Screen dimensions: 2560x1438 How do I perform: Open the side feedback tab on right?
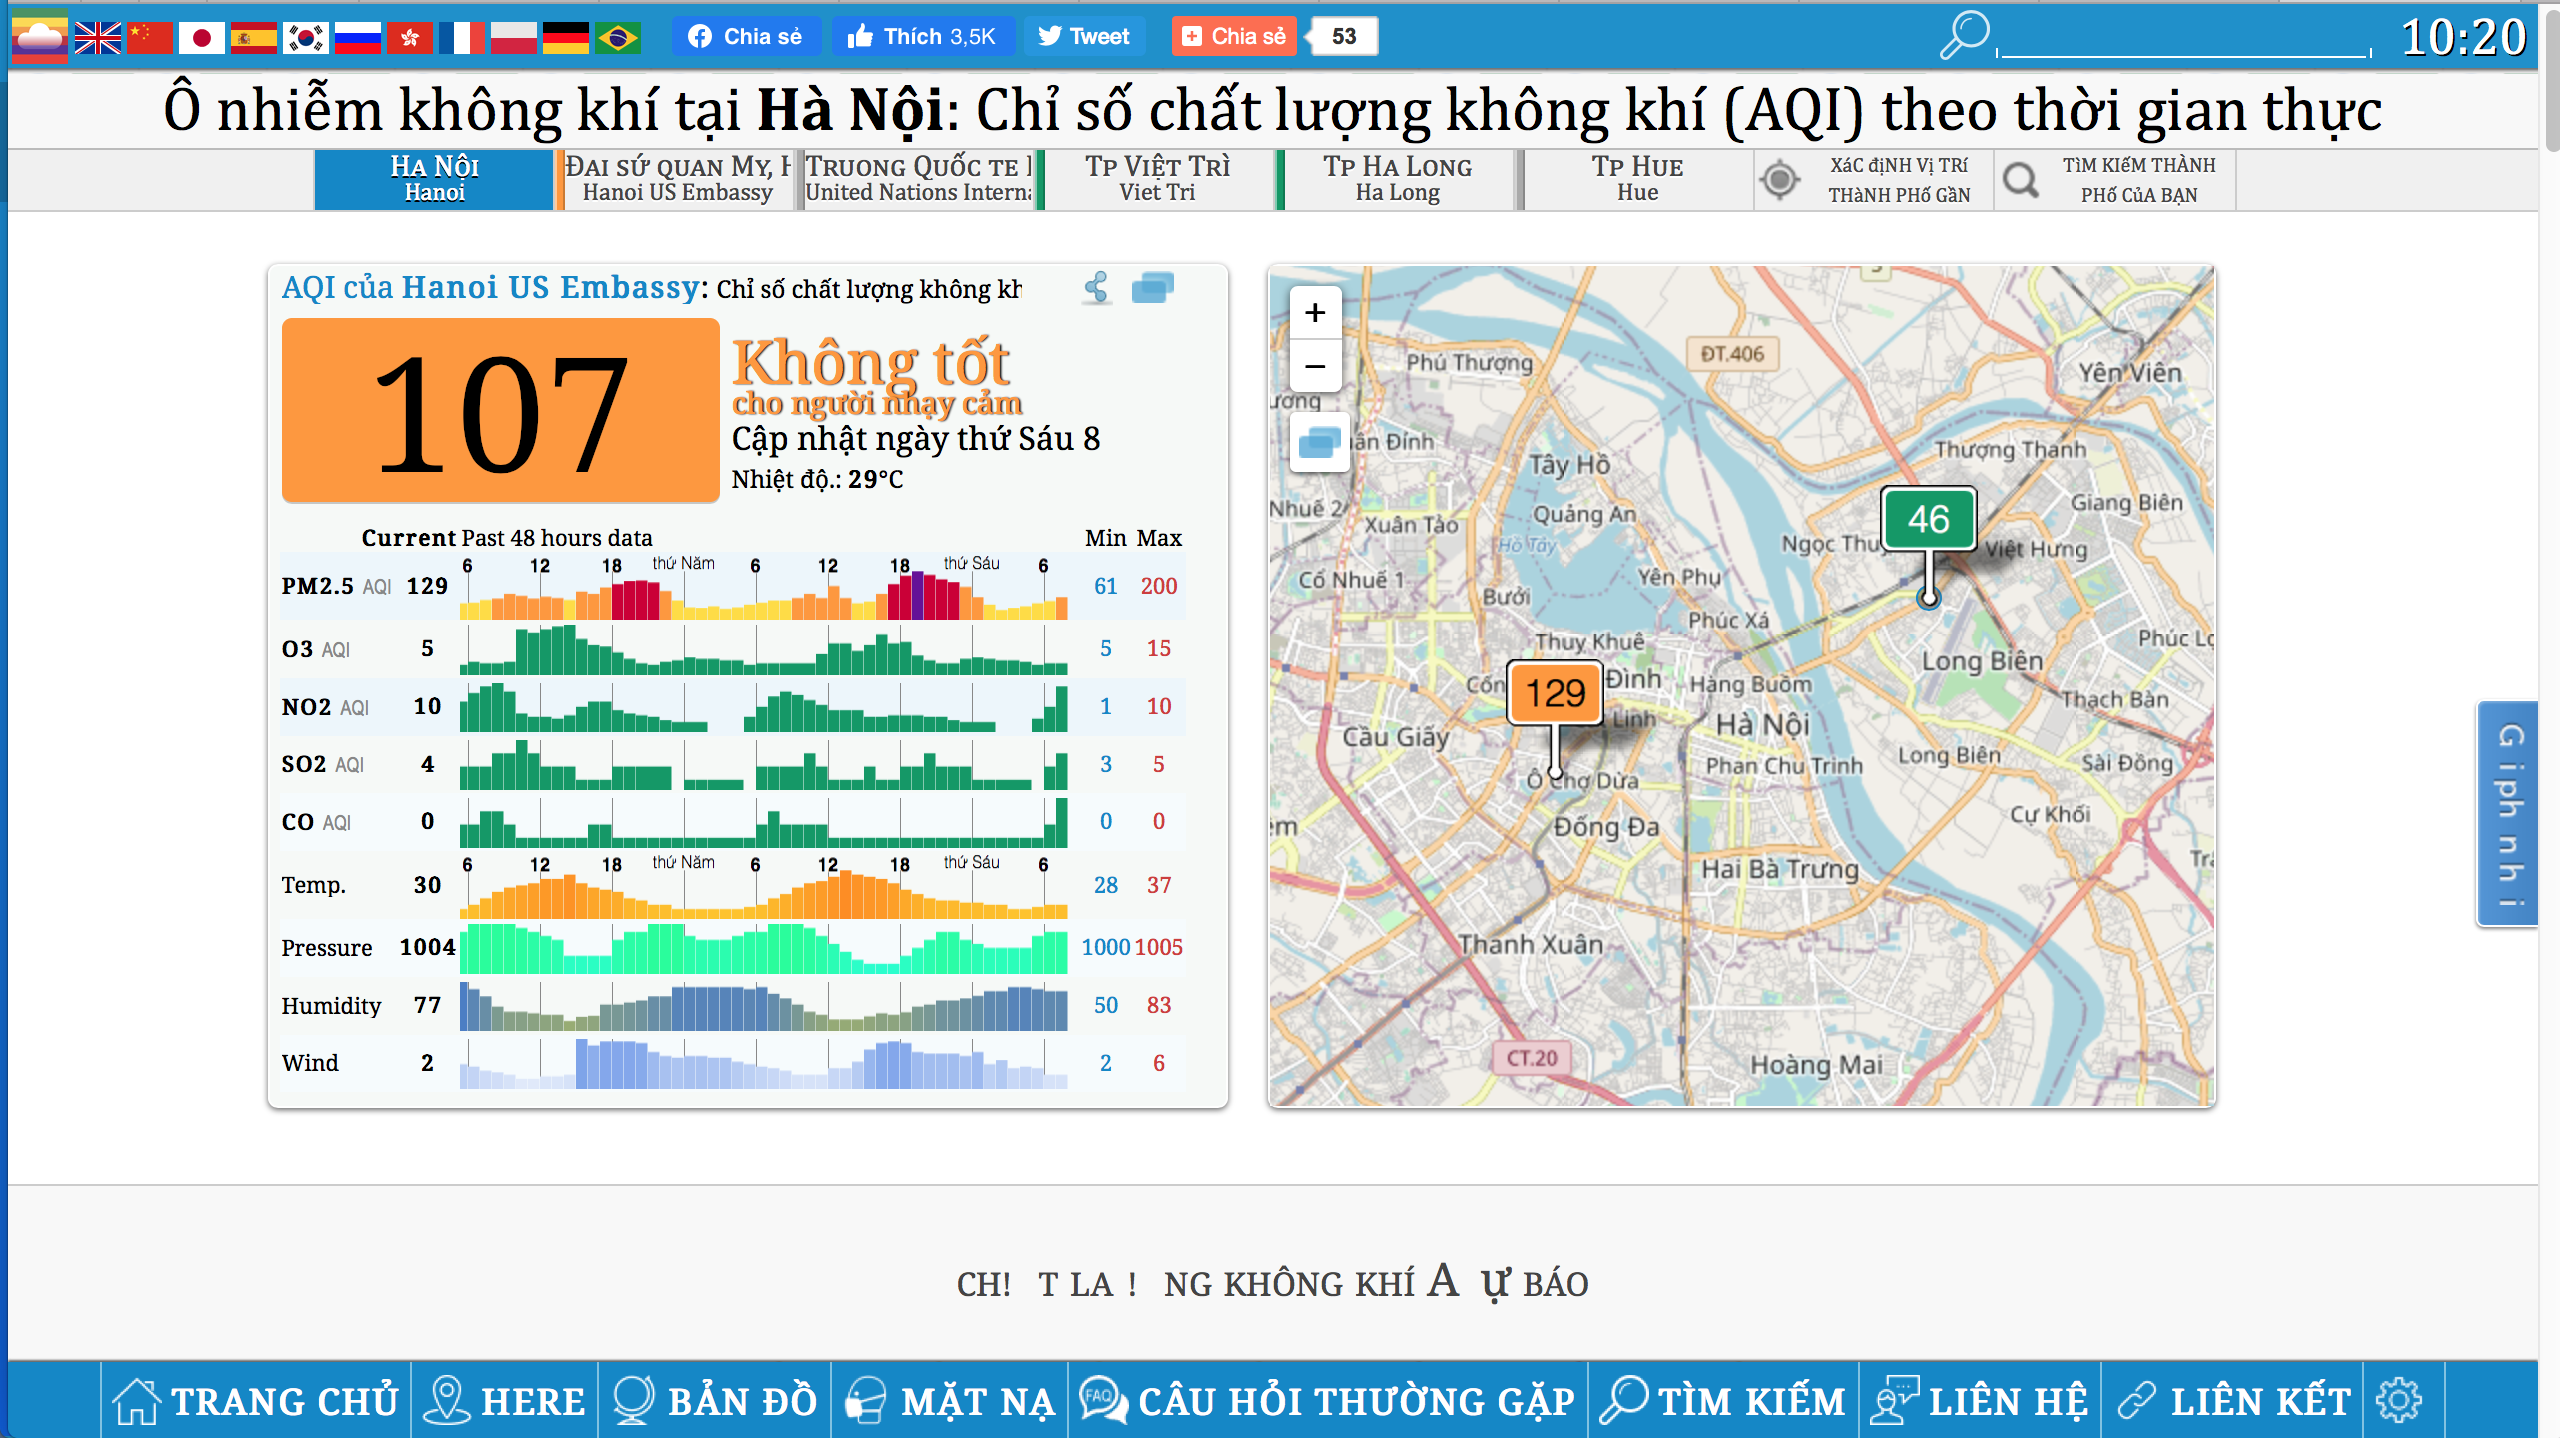pos(2509,814)
